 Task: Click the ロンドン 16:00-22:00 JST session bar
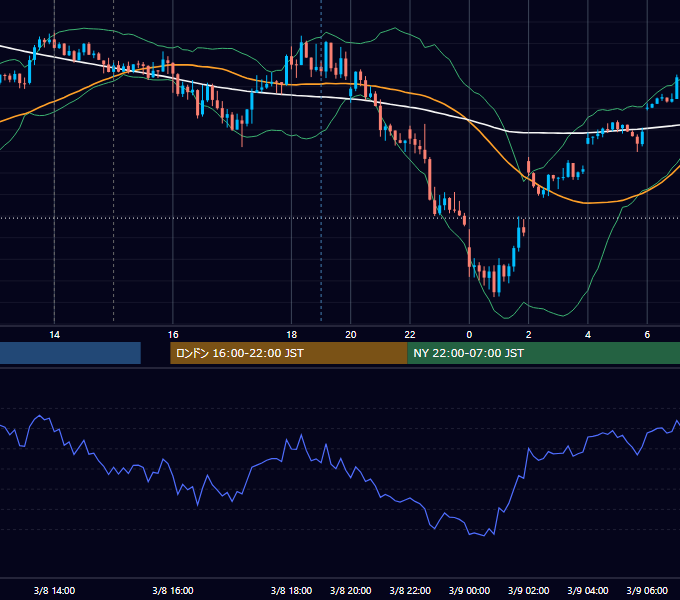(x=289, y=353)
